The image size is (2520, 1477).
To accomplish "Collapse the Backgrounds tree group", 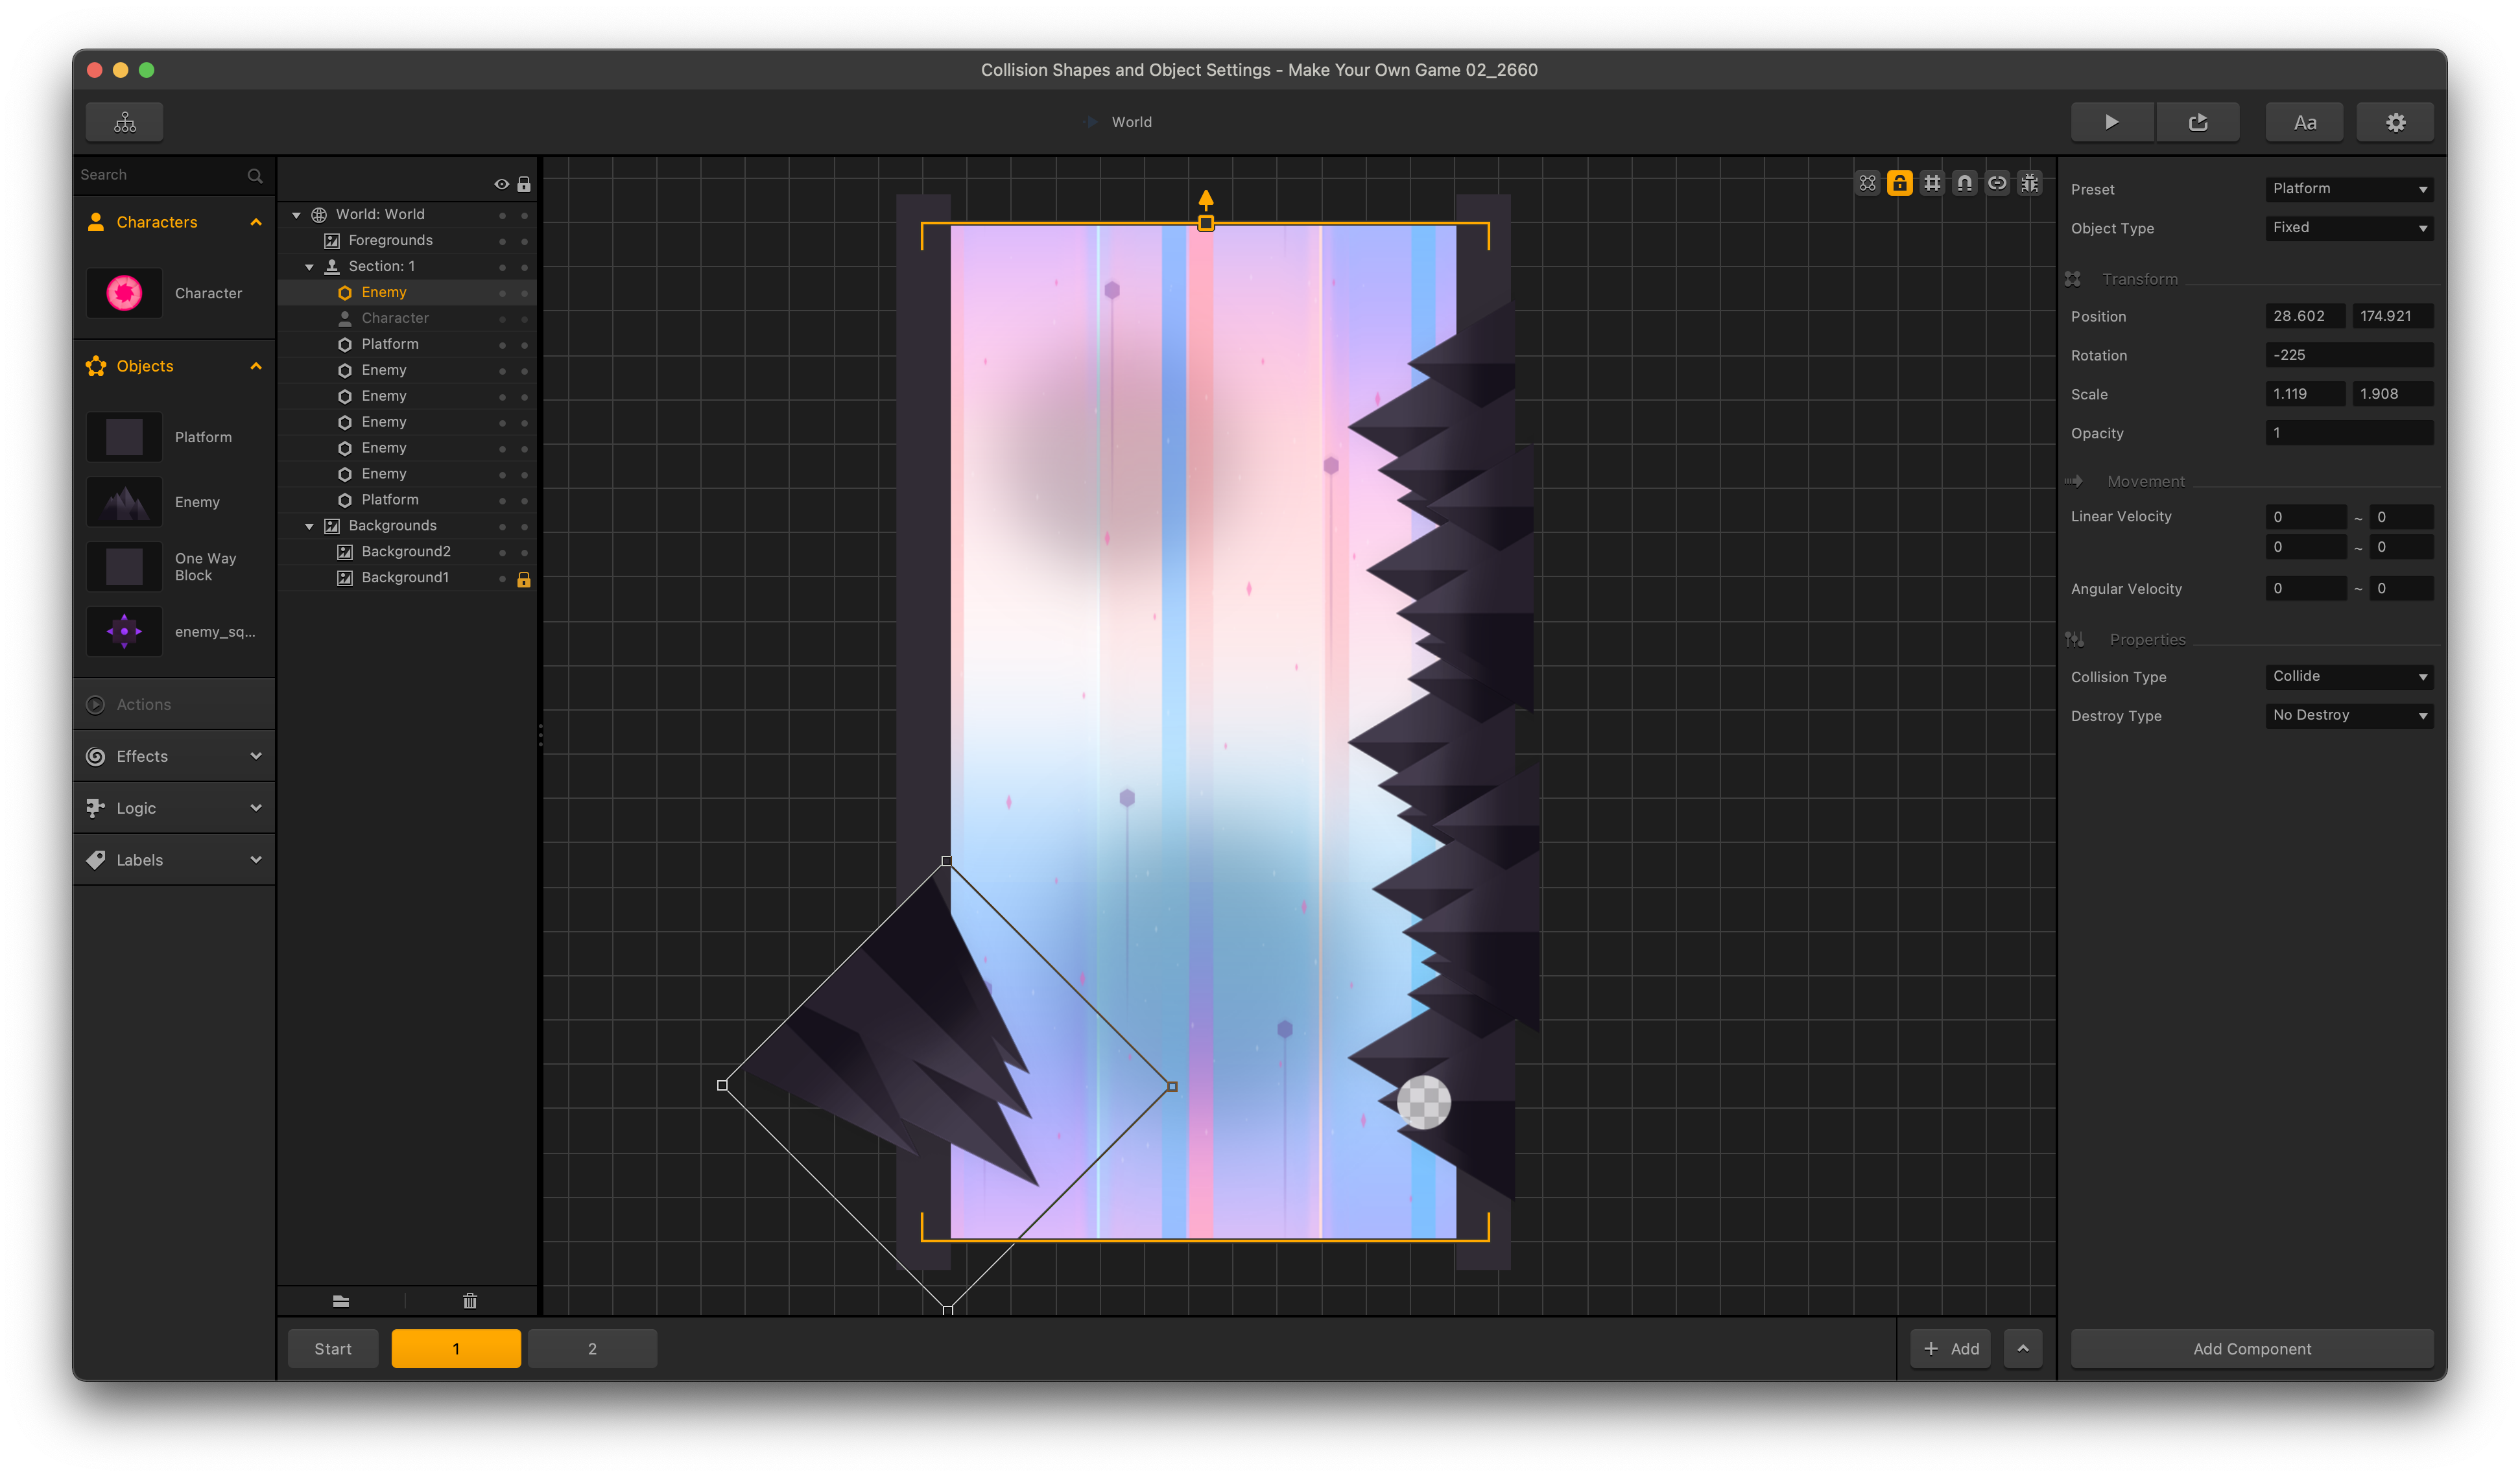I will (x=309, y=526).
